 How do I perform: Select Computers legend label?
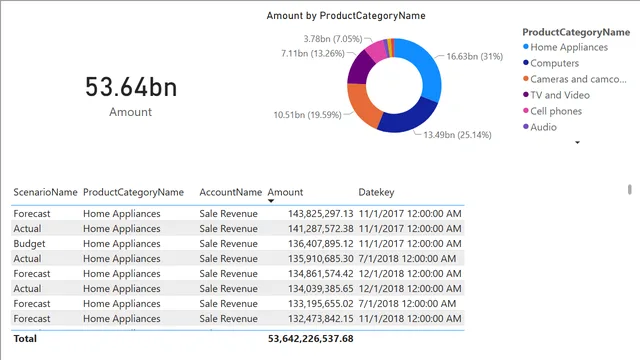(555, 63)
